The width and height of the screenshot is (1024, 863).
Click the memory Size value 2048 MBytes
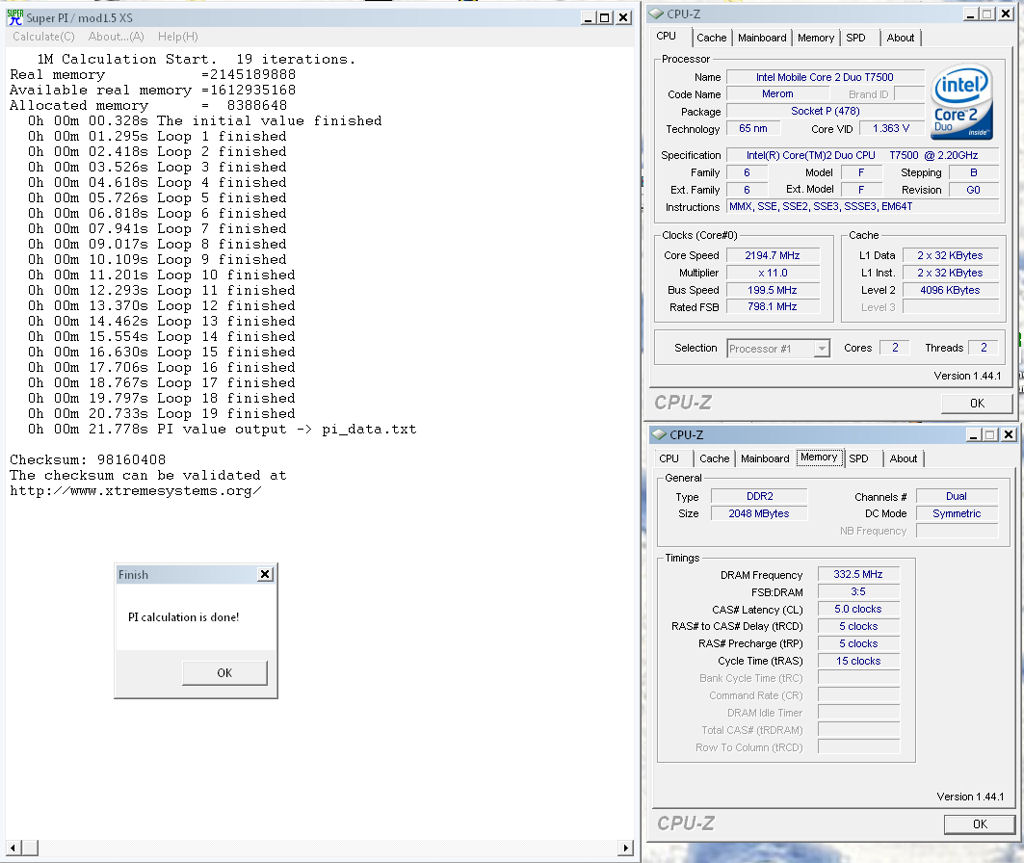point(759,513)
